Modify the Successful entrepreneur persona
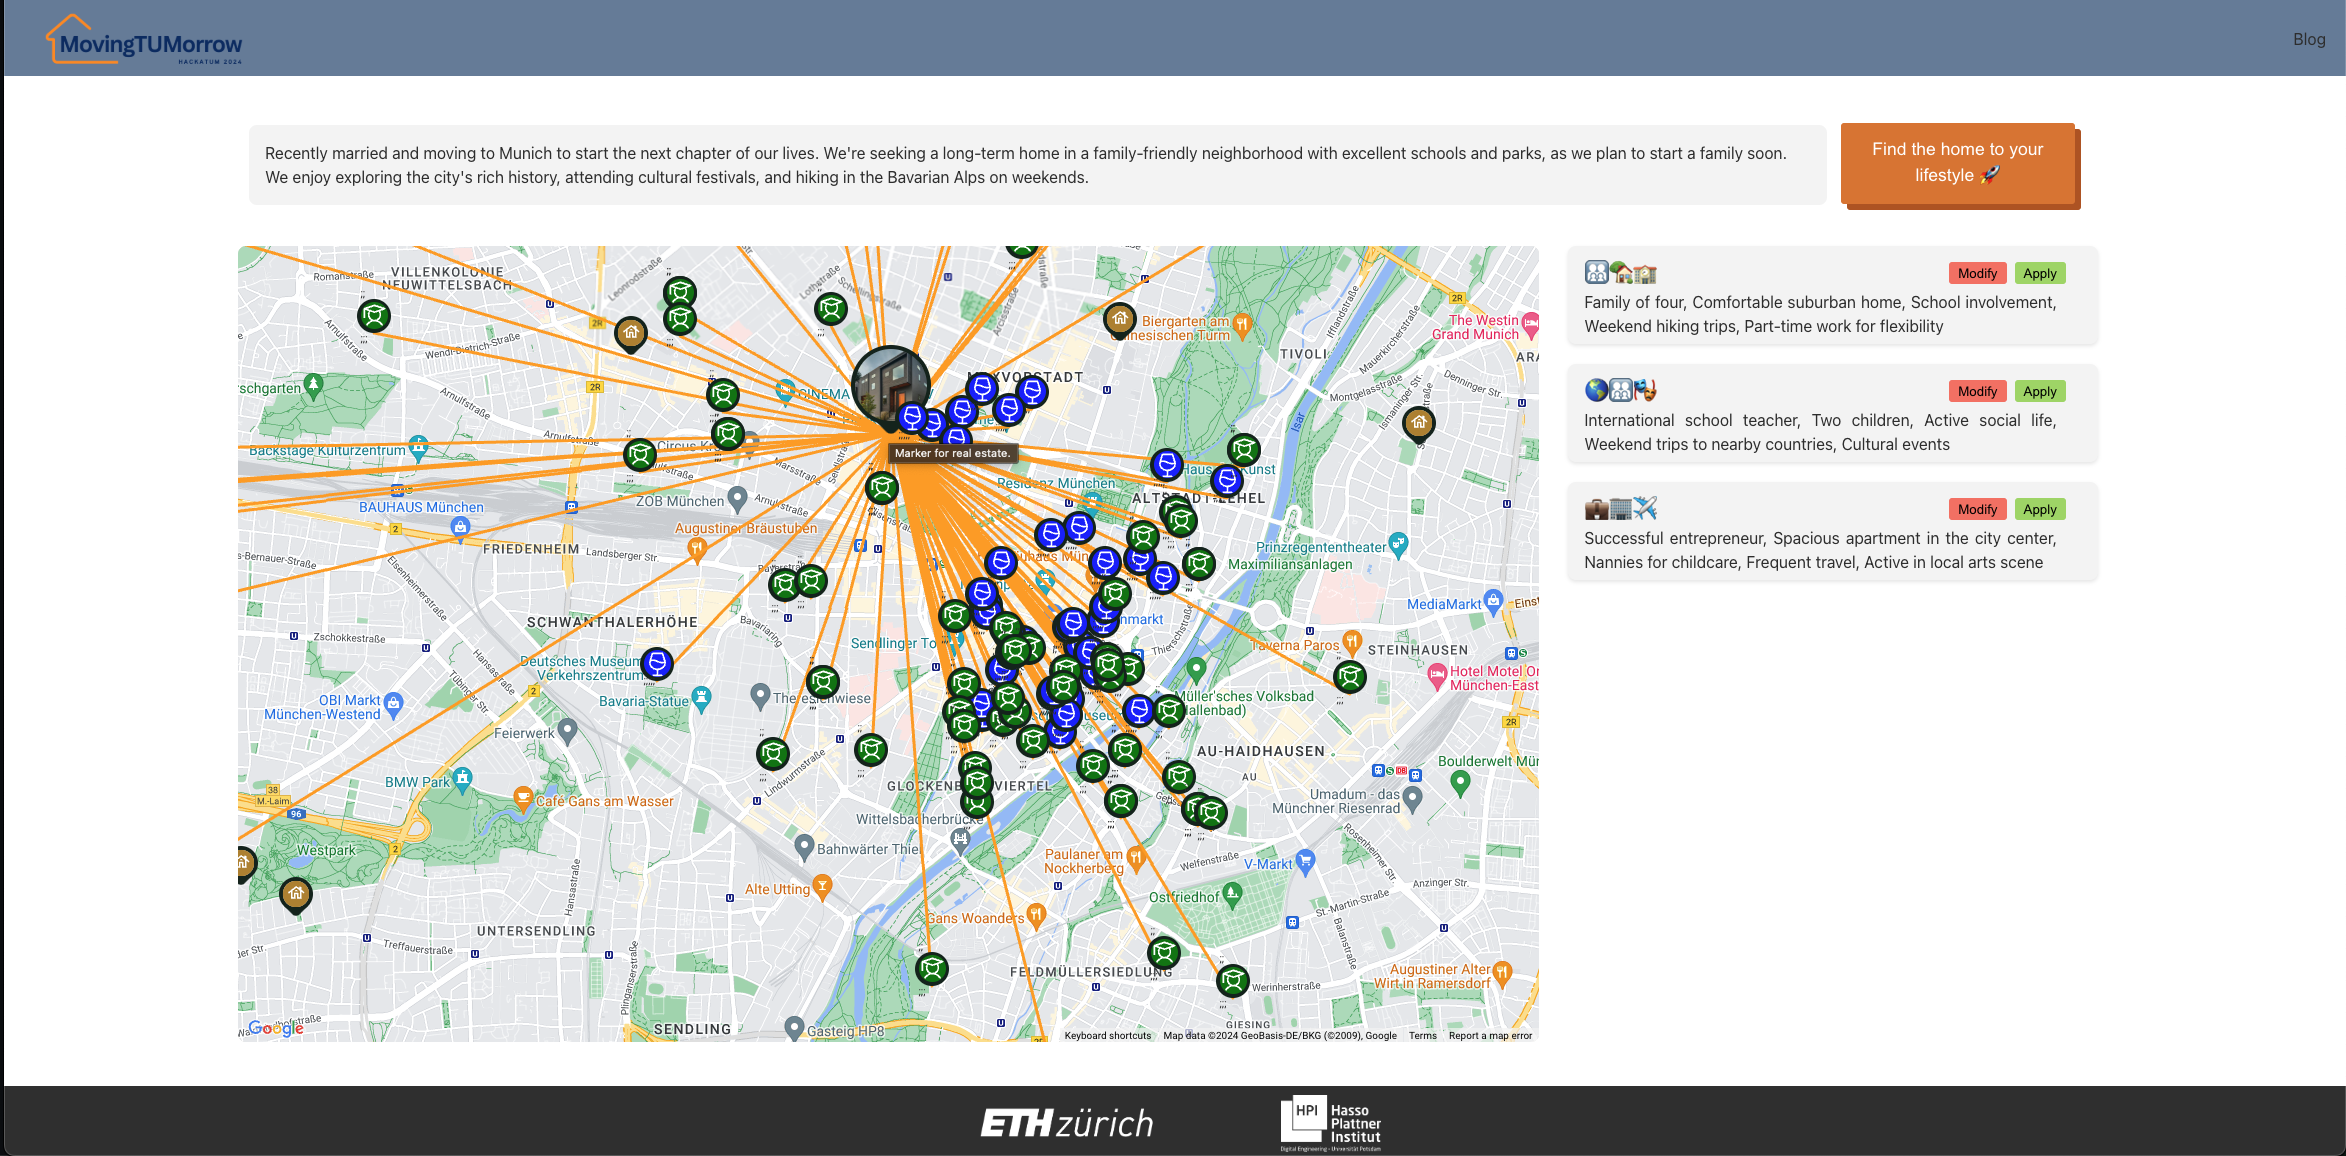This screenshot has width=2346, height=1156. pos(1976,509)
